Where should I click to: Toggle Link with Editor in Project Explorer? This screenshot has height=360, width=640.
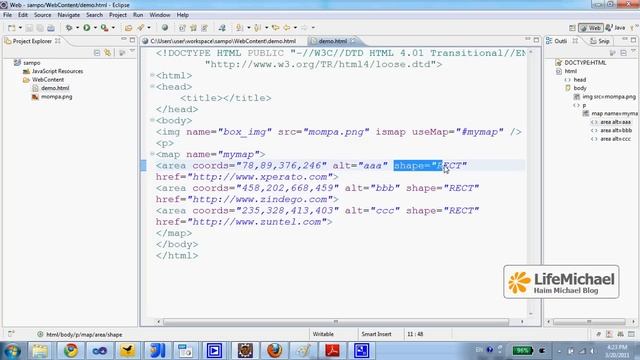107,53
